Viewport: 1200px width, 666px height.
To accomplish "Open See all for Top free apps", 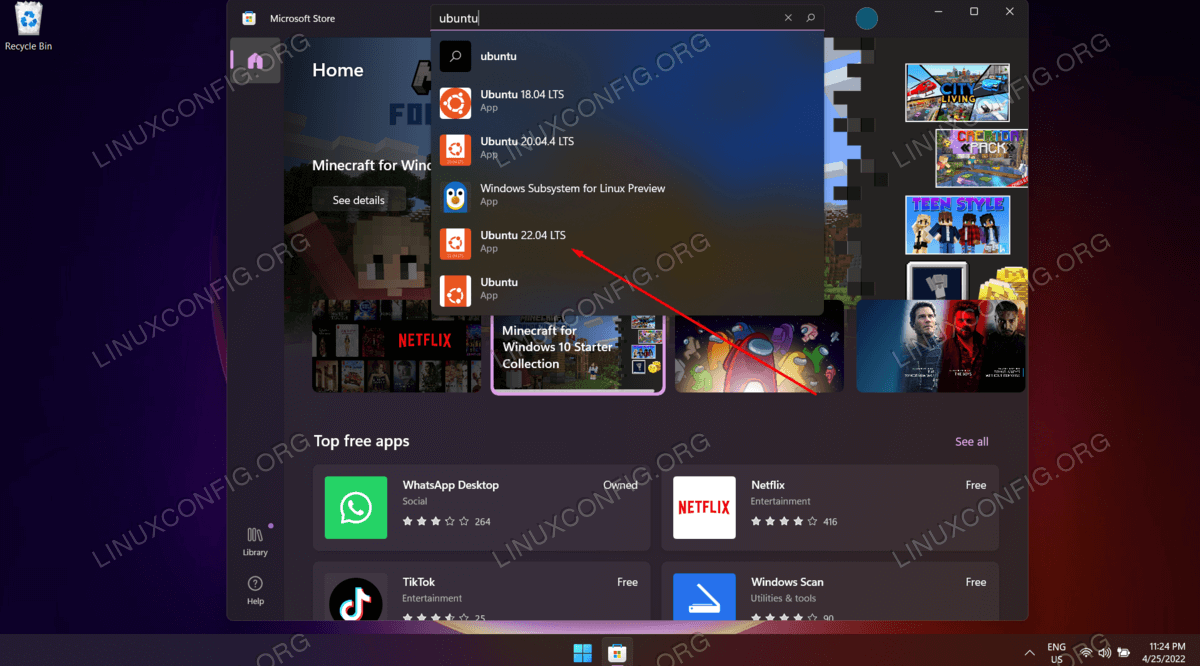I will [x=971, y=441].
